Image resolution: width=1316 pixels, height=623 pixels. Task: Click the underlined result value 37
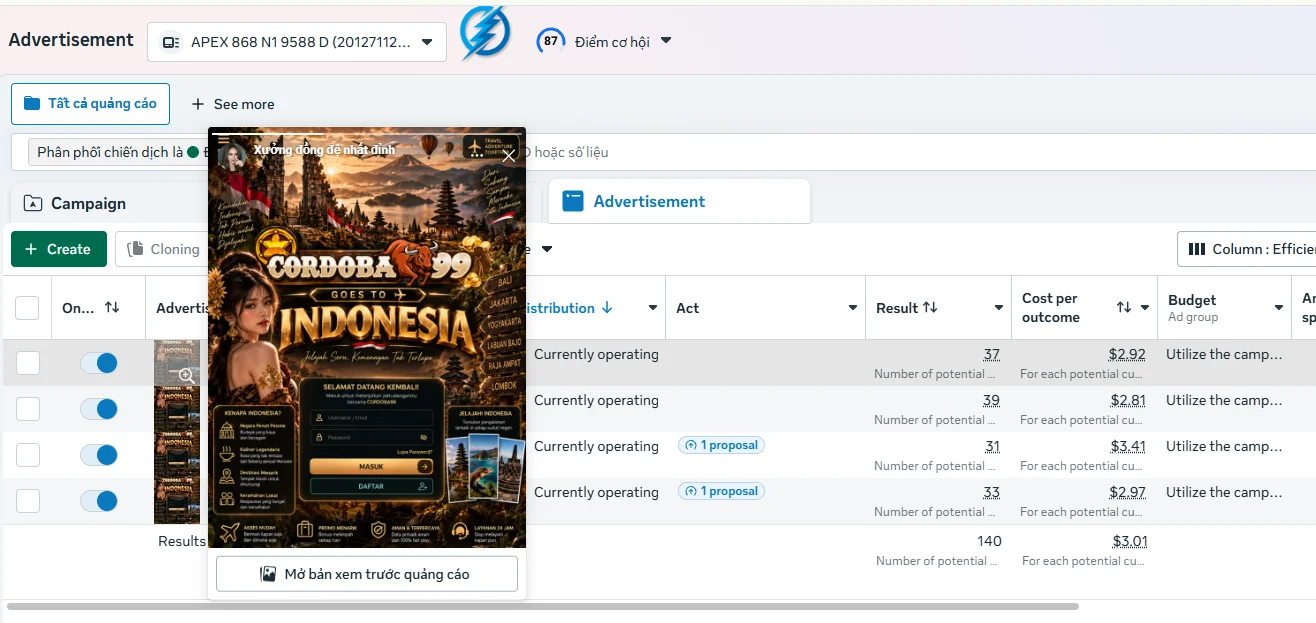click(991, 354)
